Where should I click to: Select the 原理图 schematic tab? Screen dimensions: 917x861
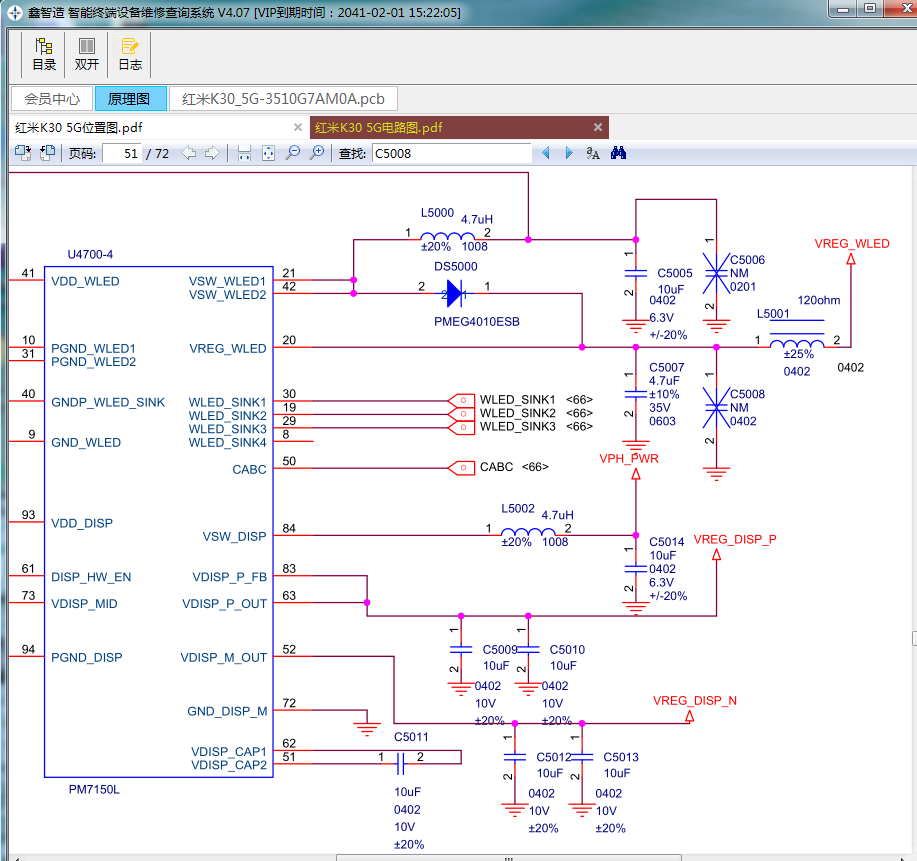pyautogui.click(x=130, y=99)
